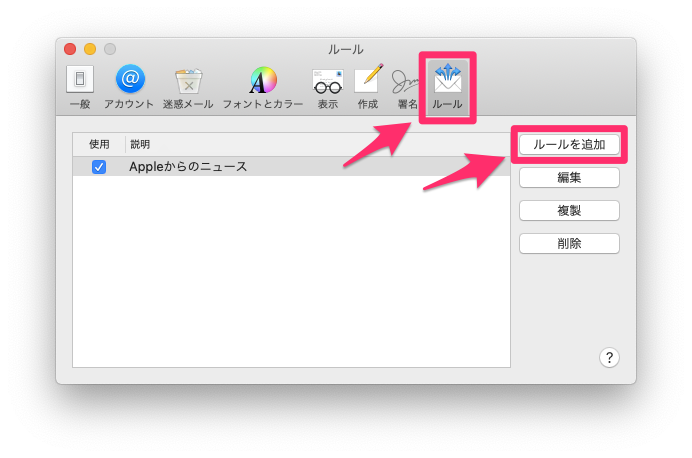Uncheck the Appleからのニュース rule checkbox
Viewport: 692px width, 458px height.
click(x=99, y=167)
